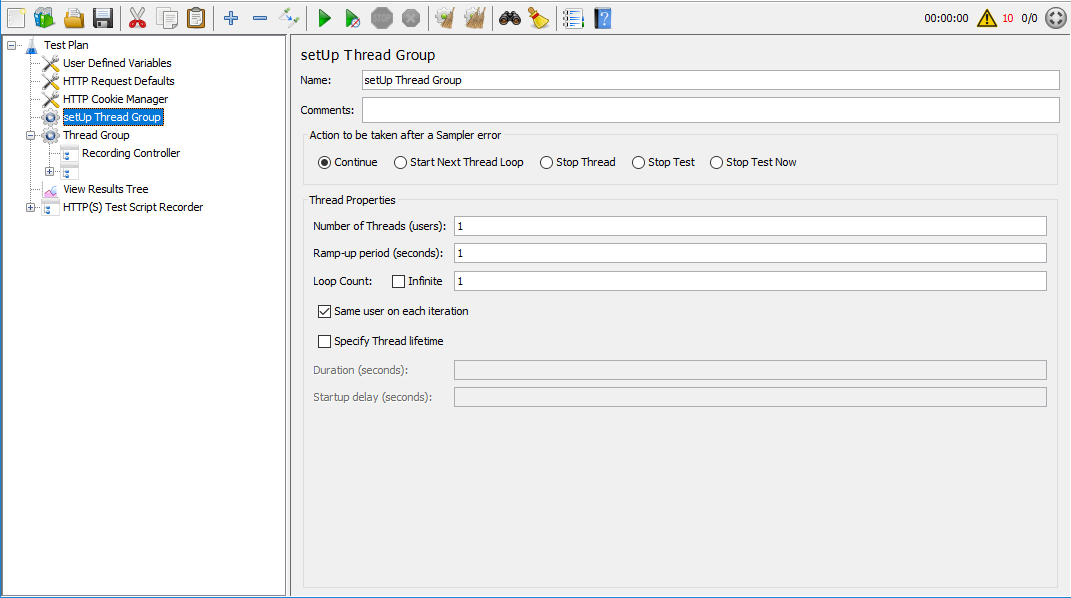The image size is (1071, 598).
Task: Click the warning triangle error log button
Action: 987,18
